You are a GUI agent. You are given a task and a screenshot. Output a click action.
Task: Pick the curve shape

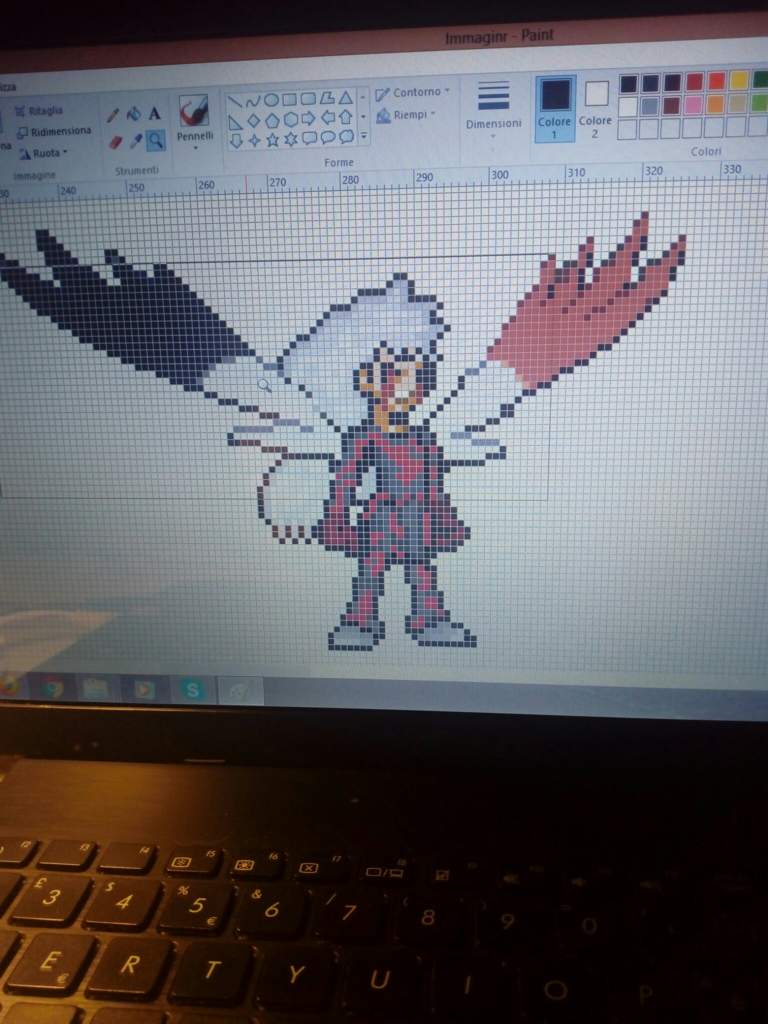(253, 101)
